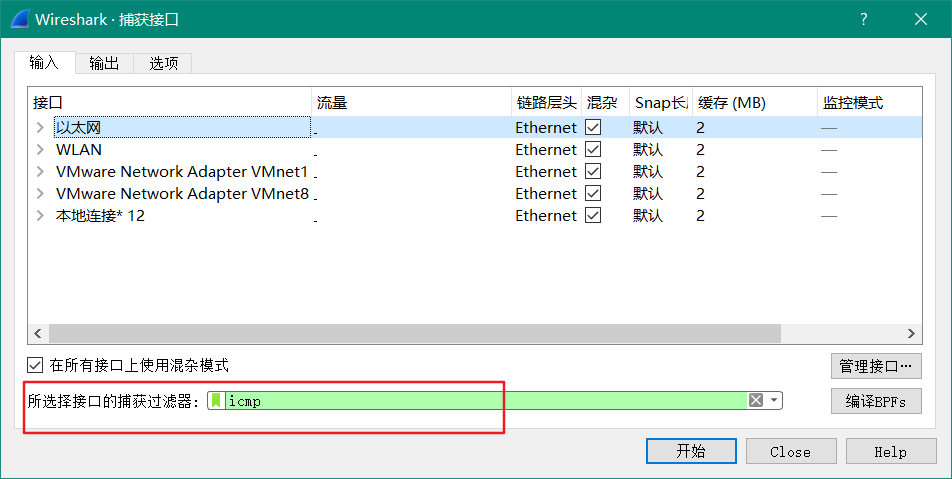The width and height of the screenshot is (952, 479).
Task: Click the Snap长 column header
Action: 661,103
